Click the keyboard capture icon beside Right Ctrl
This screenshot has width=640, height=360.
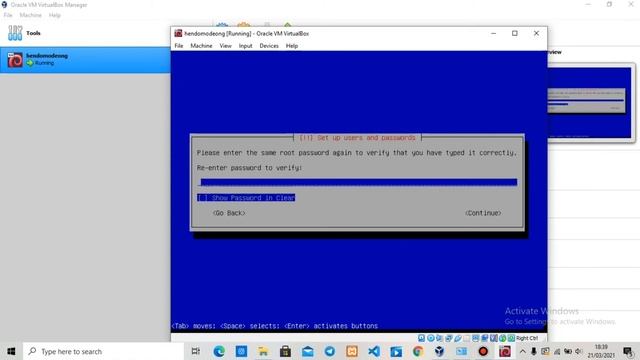(511, 338)
